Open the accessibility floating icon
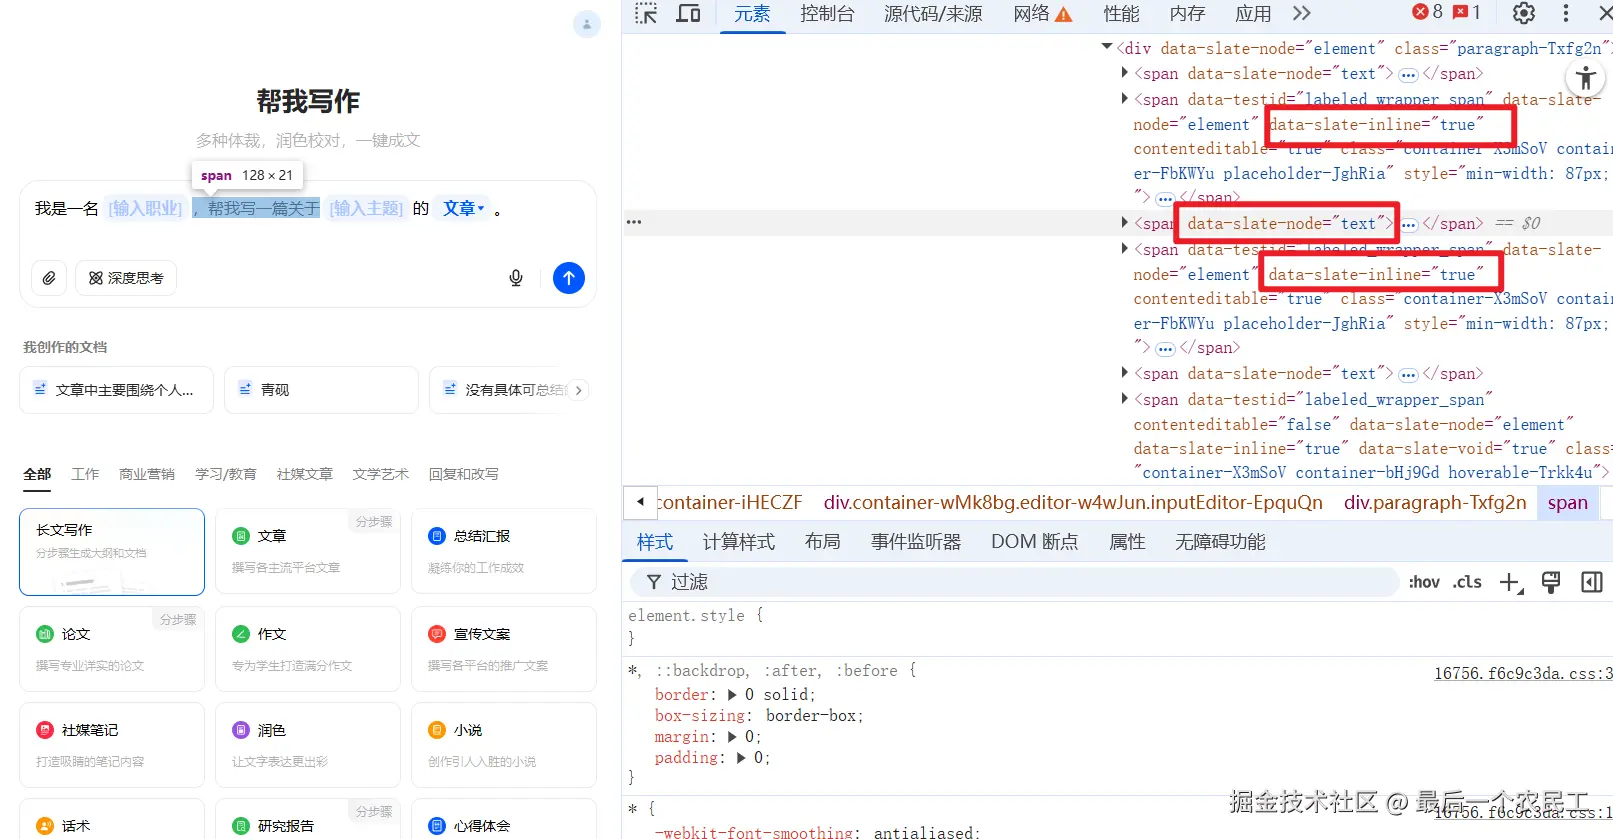The height and width of the screenshot is (839, 1613). [x=1585, y=79]
